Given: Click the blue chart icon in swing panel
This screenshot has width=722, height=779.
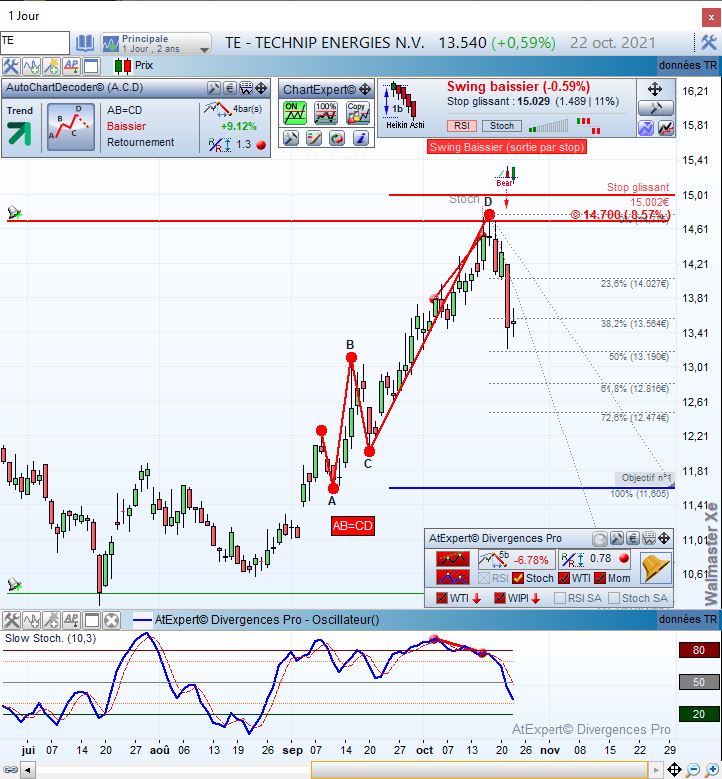Looking at the screenshot, I should tap(646, 129).
